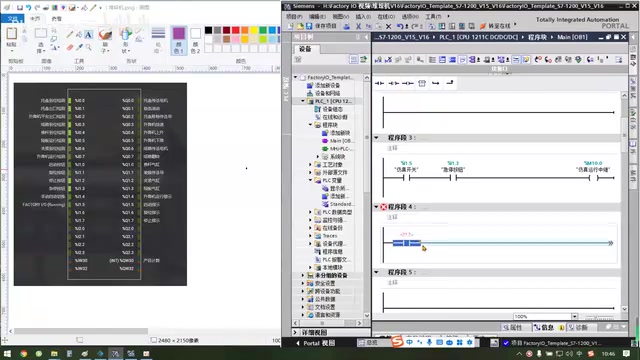Click the Delete X icon in TIA toolbar
The height and width of the screenshot is (360, 640).
tap(389, 26)
